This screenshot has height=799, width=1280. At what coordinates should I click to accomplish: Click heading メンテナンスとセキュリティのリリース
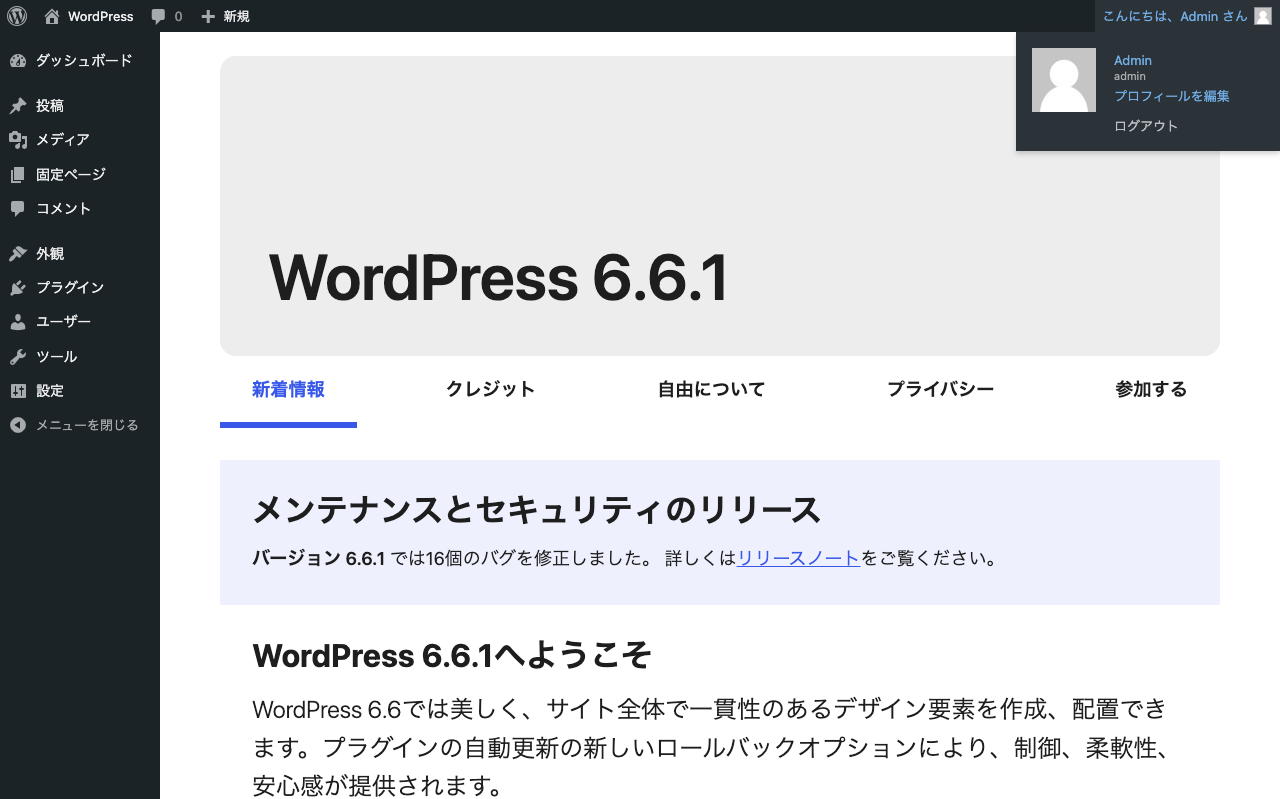[537, 510]
